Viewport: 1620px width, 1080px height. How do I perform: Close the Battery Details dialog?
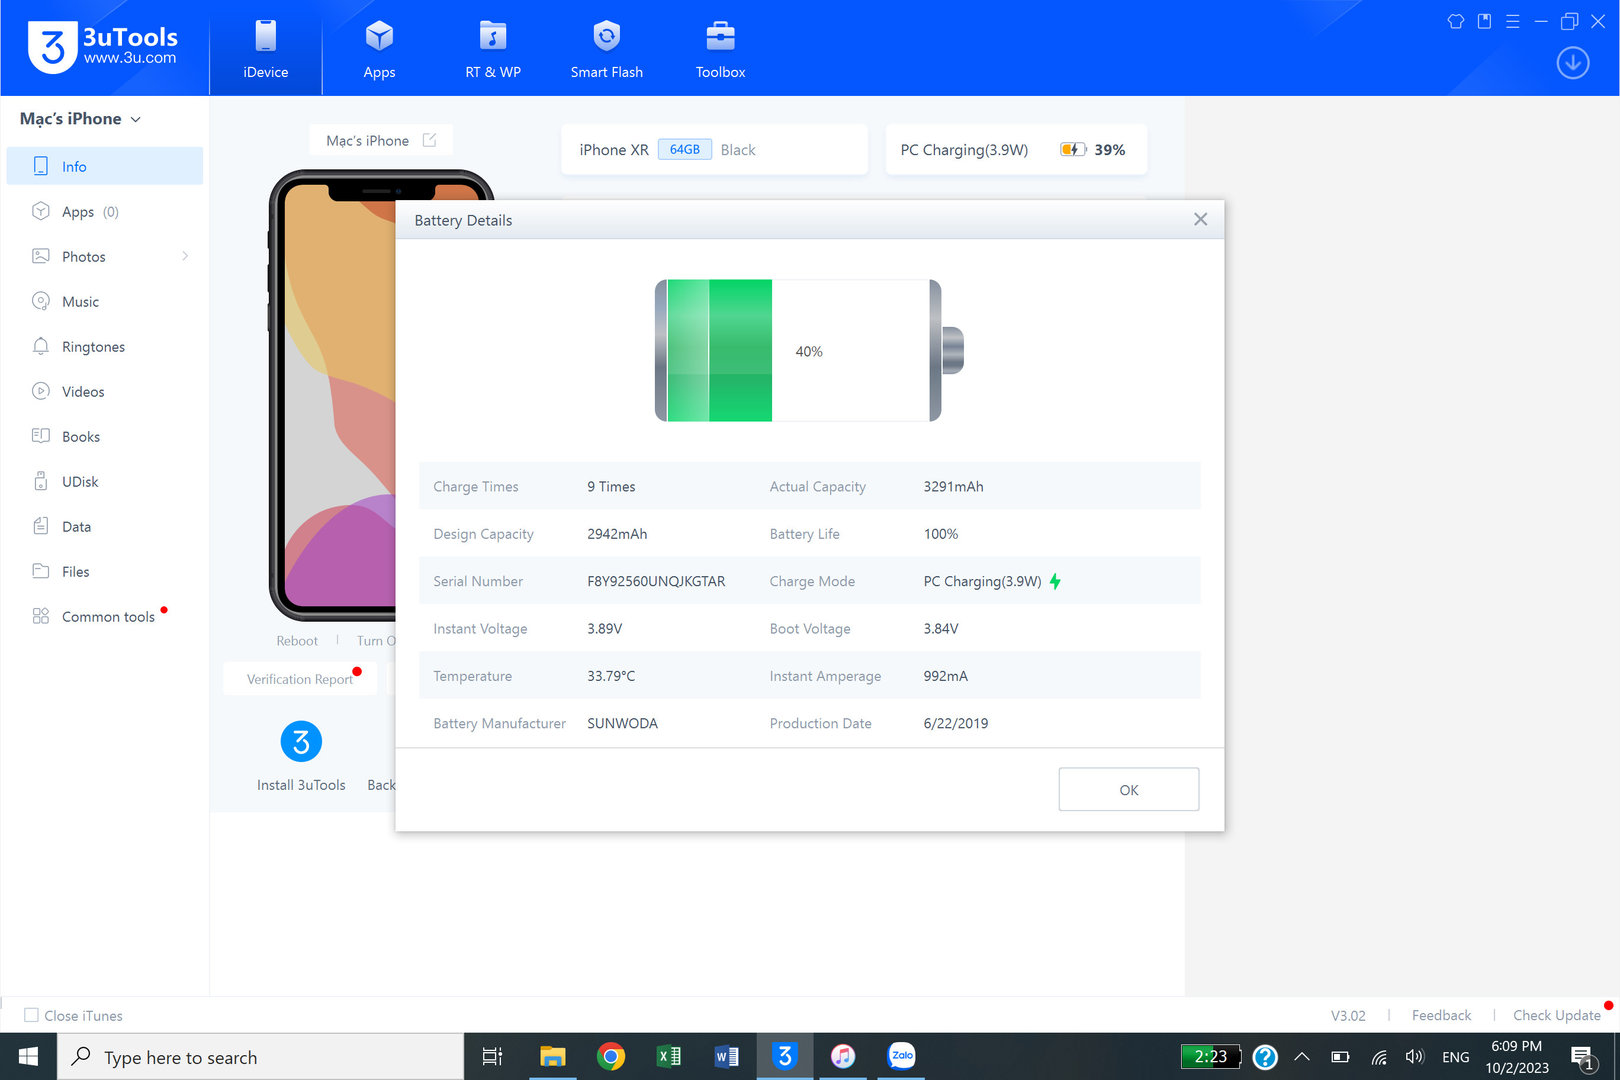click(1200, 220)
